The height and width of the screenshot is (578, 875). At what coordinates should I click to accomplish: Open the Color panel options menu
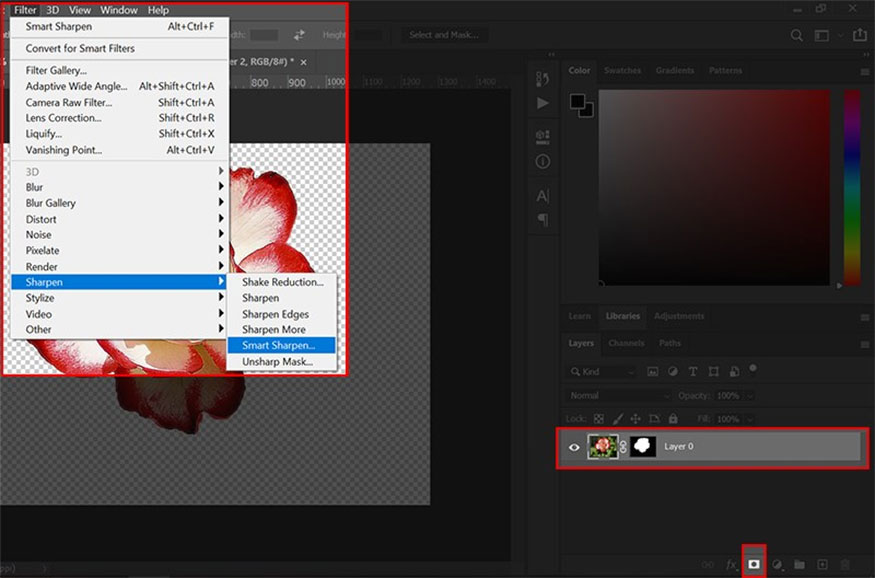(x=866, y=71)
